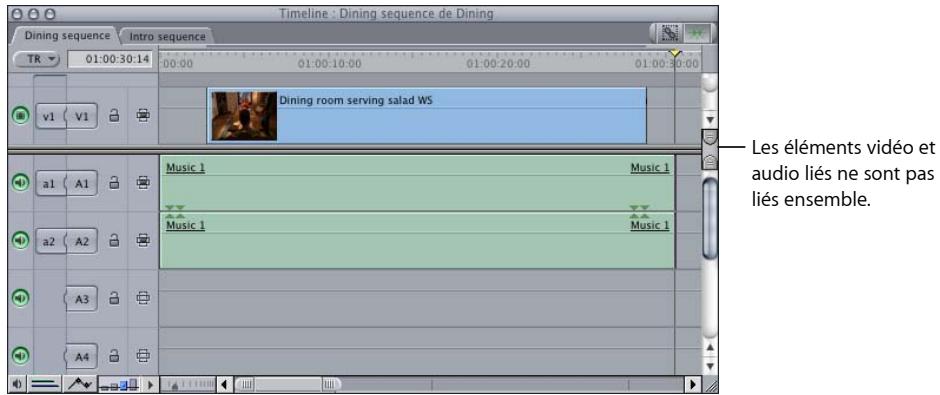Click the v1 source control

(49, 117)
